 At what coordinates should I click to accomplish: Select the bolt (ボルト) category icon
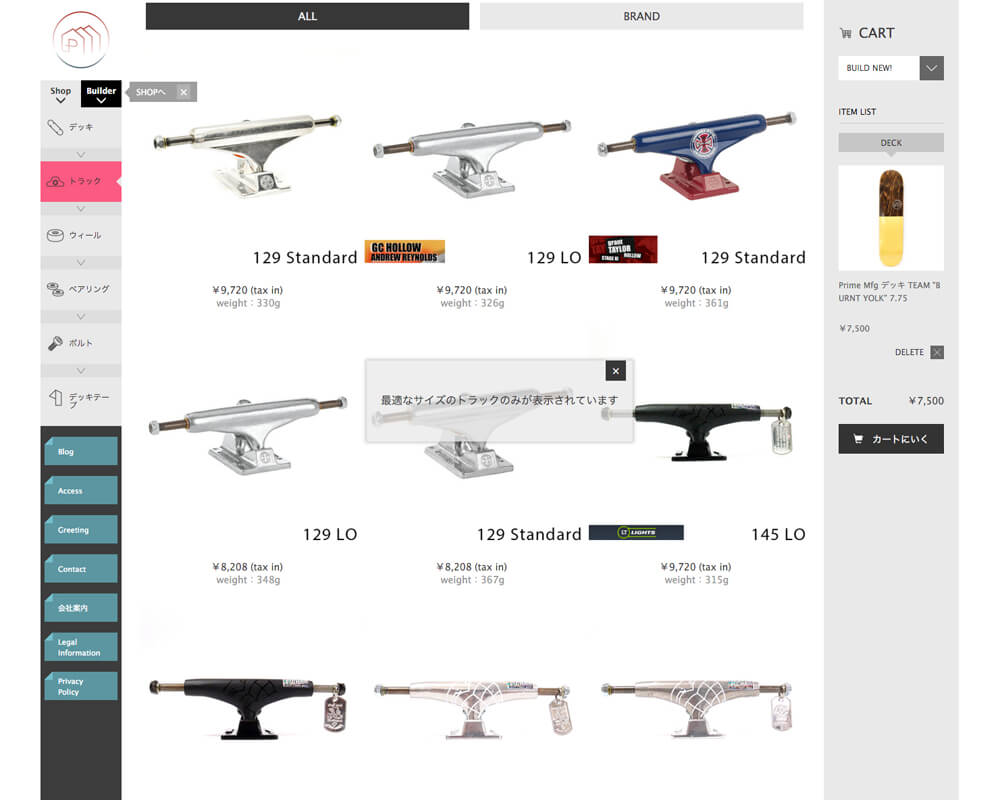(55, 343)
